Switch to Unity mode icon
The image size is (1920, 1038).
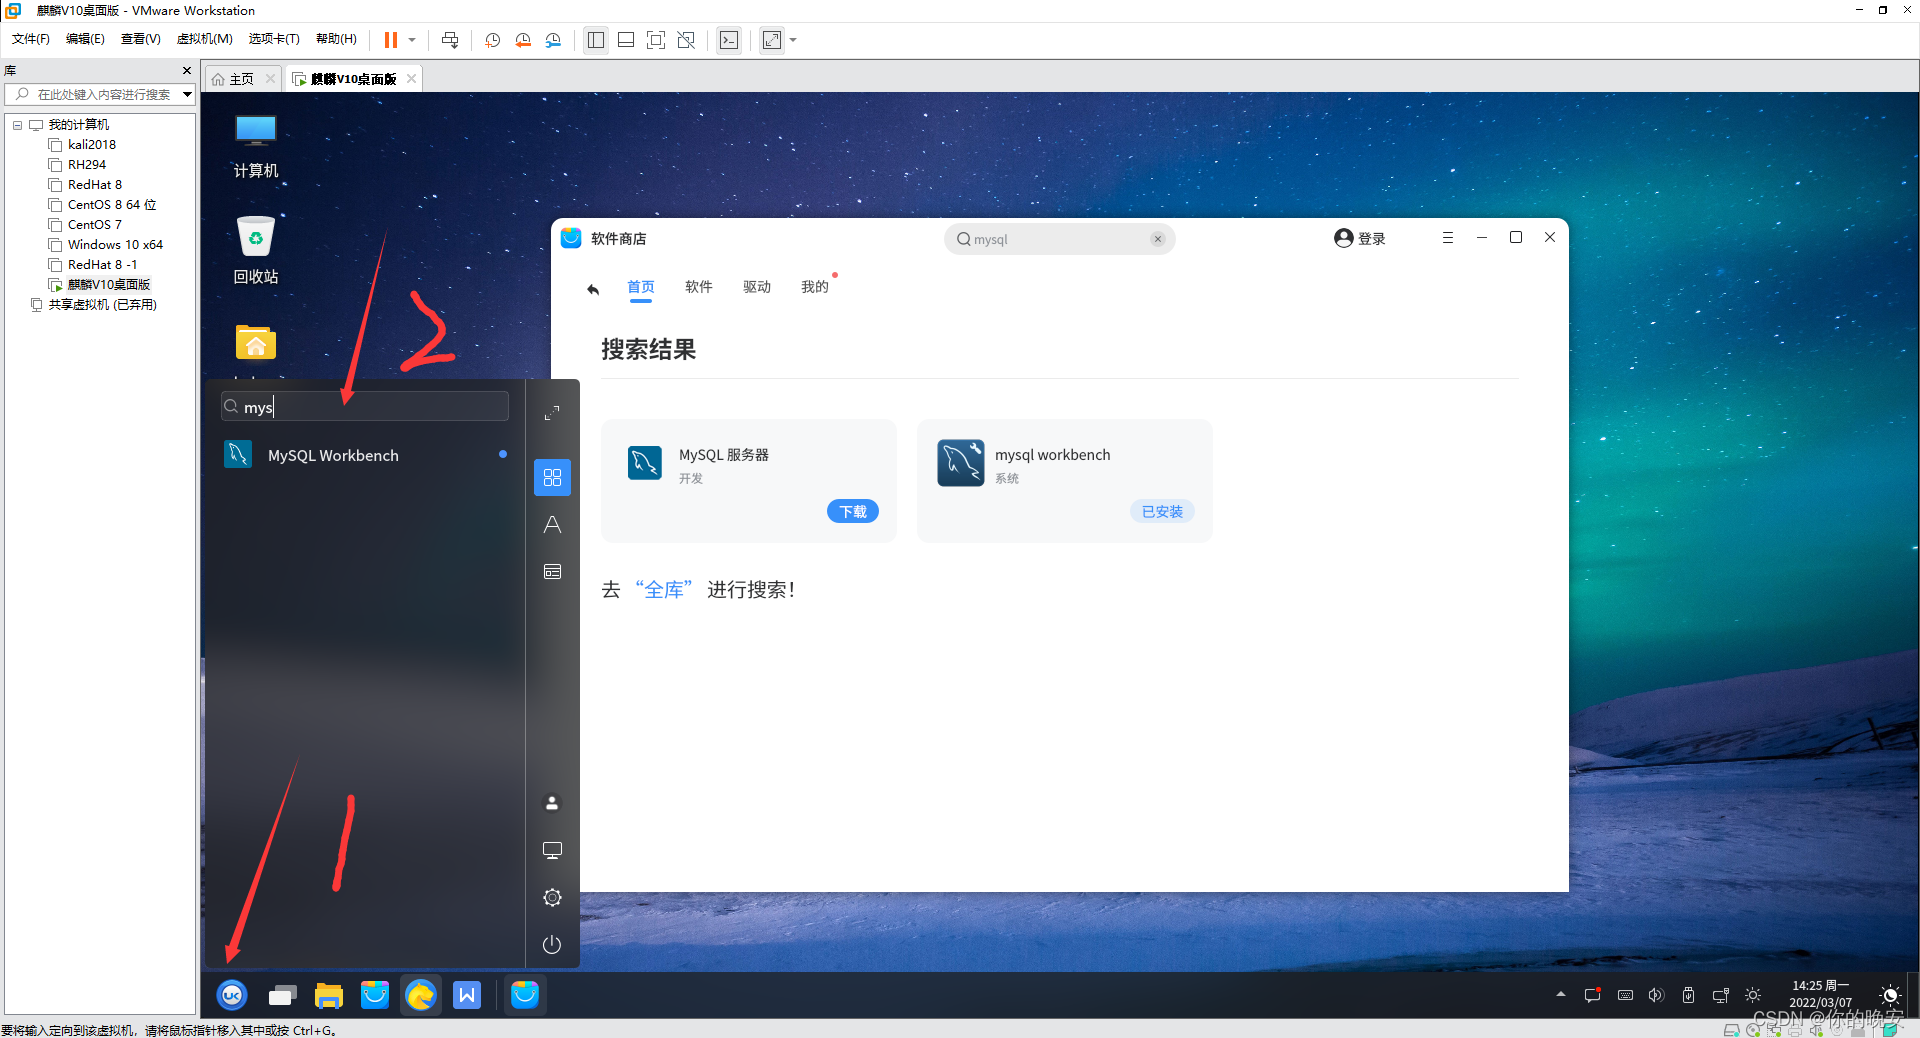[x=686, y=40]
